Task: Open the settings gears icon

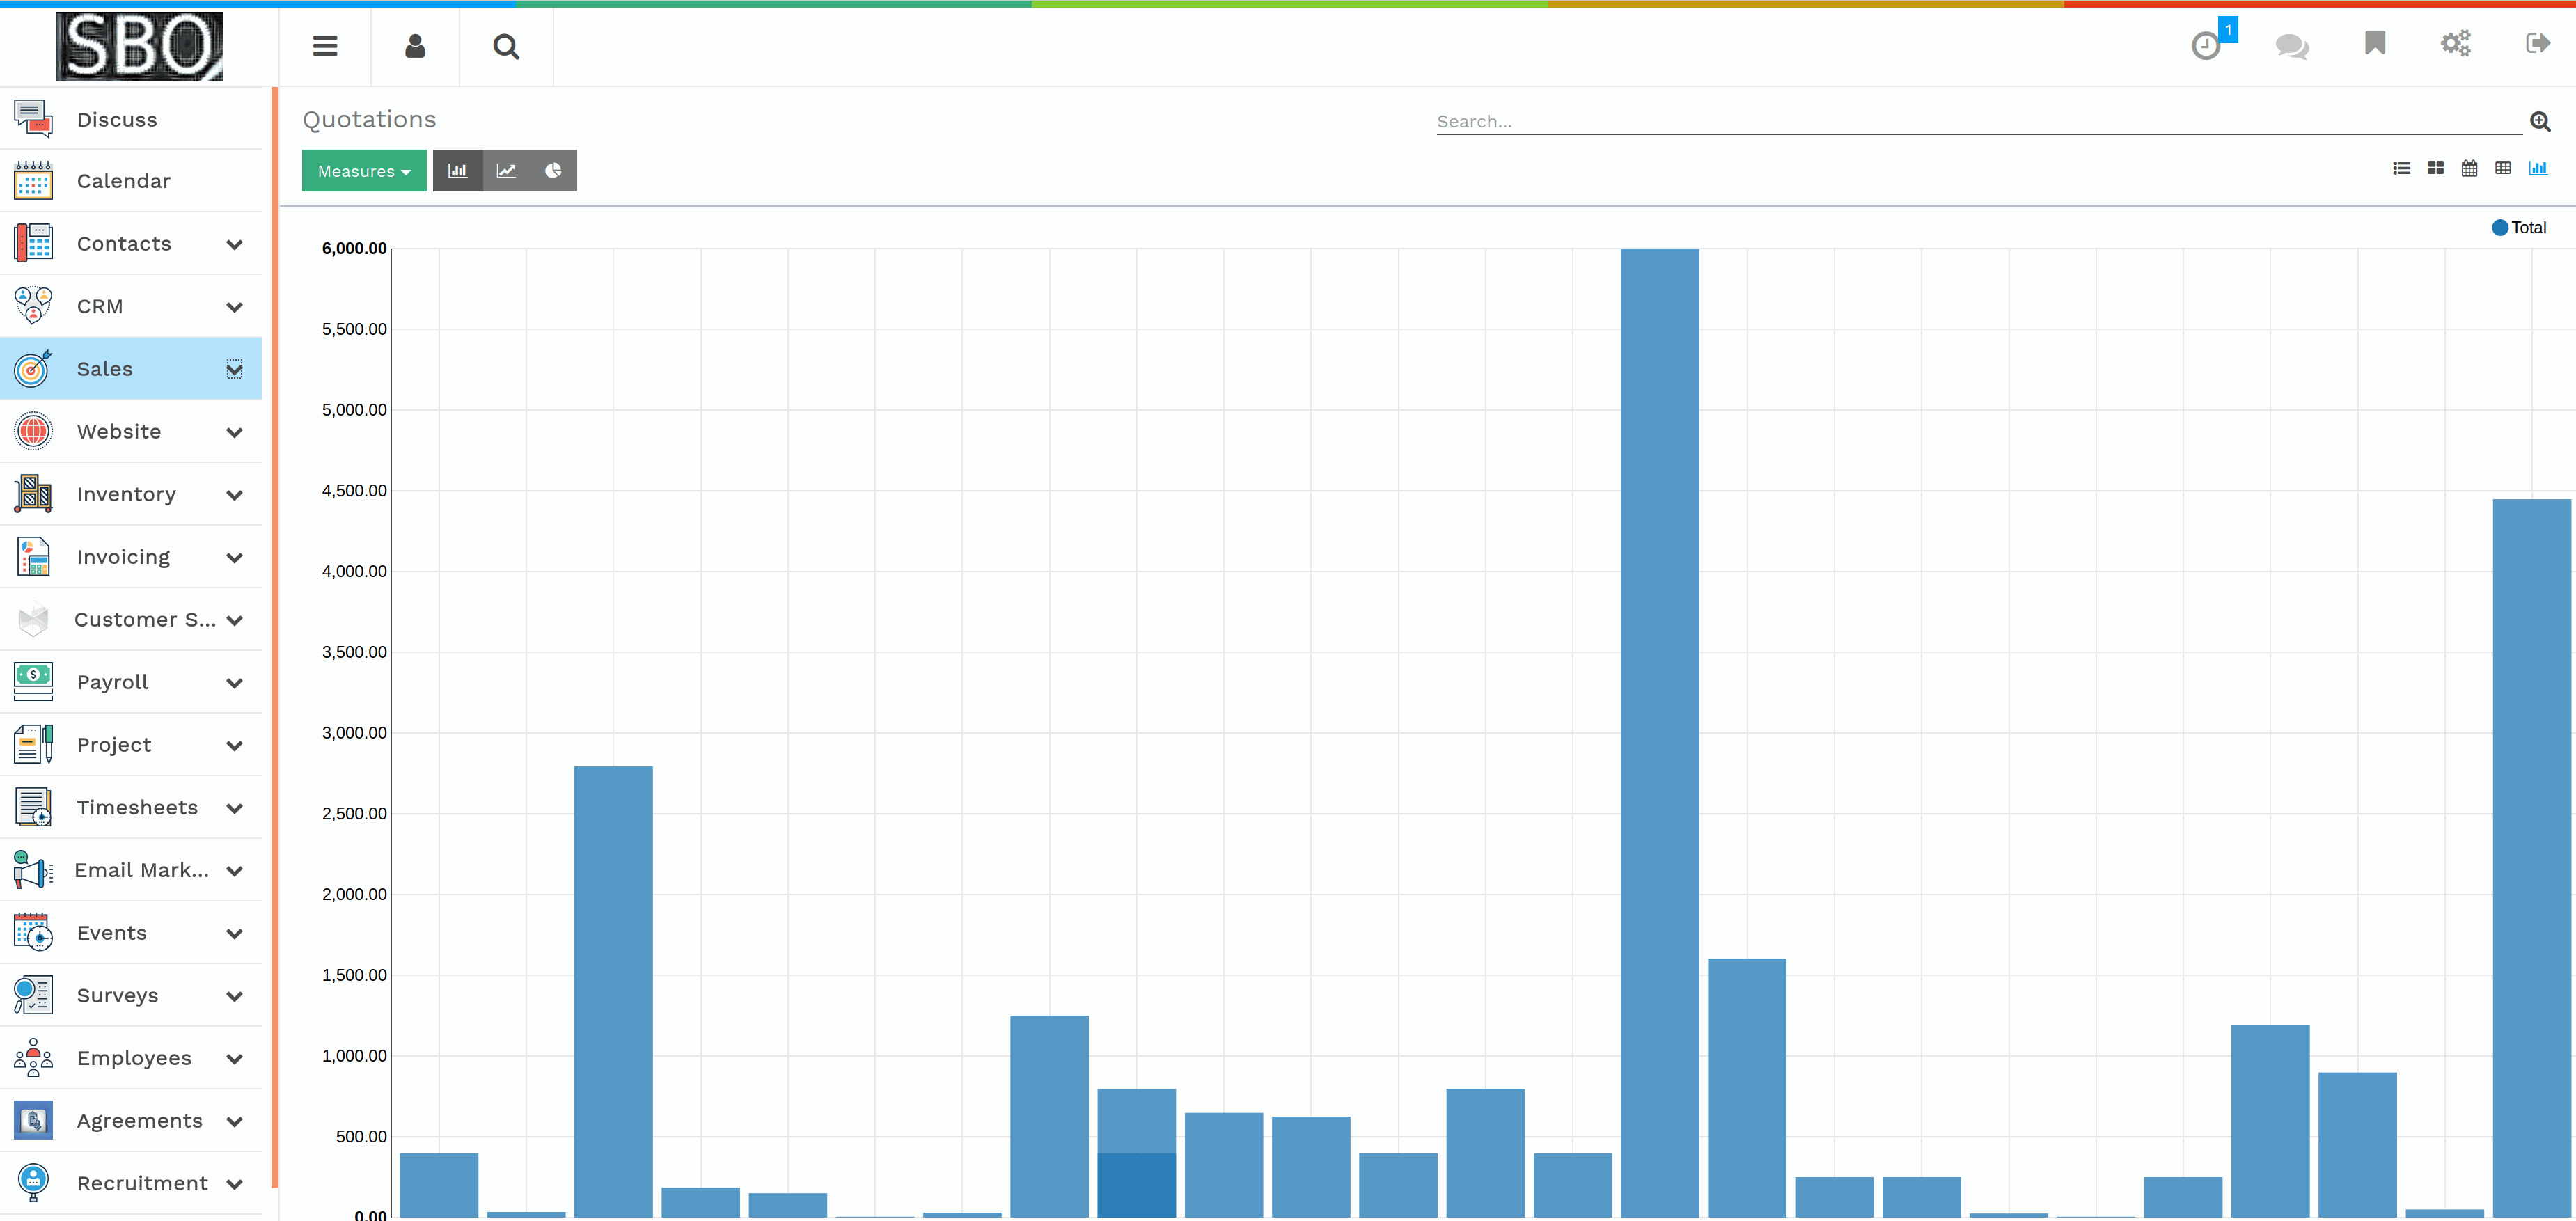Action: point(2456,43)
